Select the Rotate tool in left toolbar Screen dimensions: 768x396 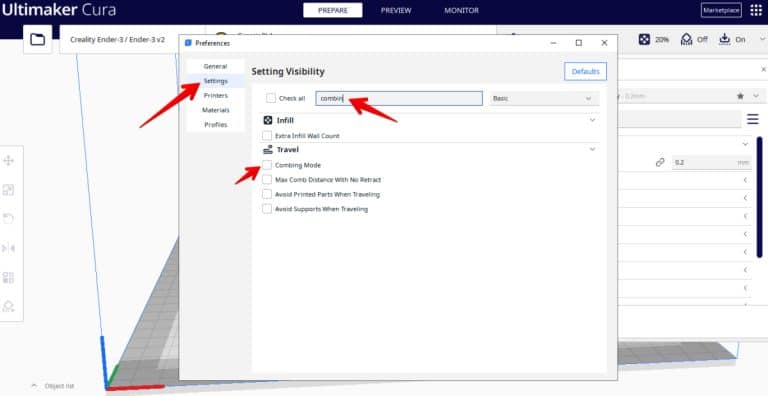(8, 219)
